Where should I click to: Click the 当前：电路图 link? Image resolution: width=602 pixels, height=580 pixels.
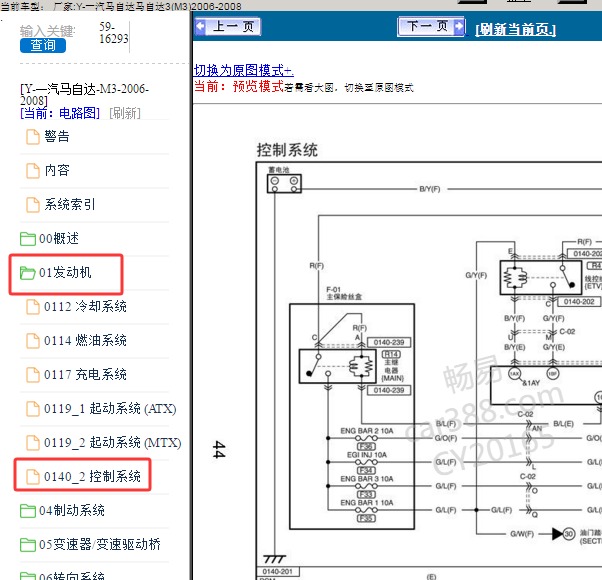click(60, 113)
